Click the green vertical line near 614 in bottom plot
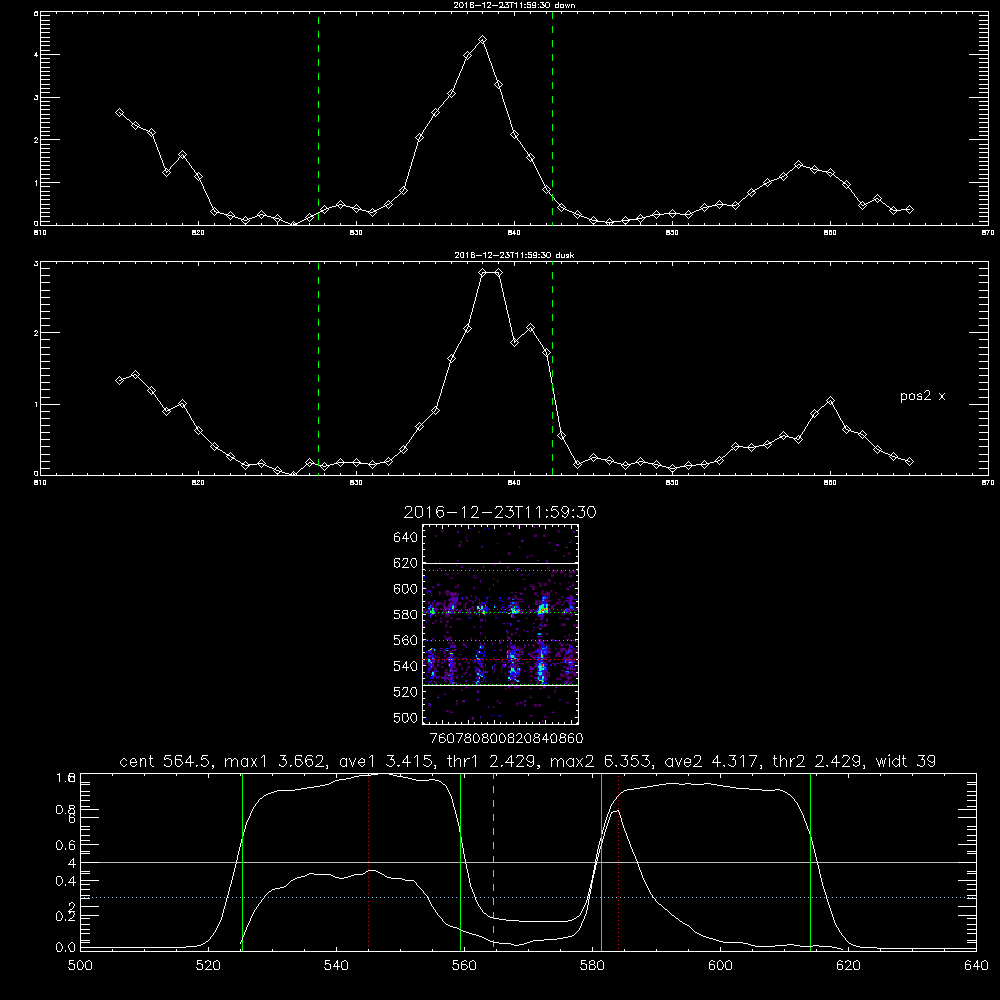 tap(811, 861)
